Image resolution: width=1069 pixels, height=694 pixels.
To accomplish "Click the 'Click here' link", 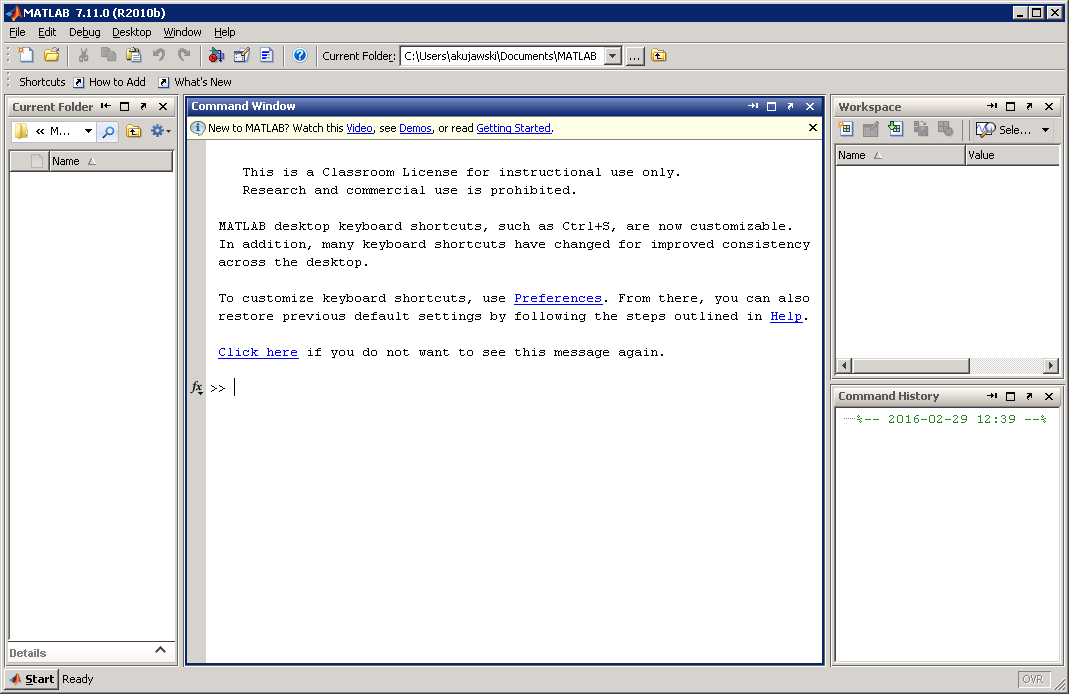I will pyautogui.click(x=258, y=352).
